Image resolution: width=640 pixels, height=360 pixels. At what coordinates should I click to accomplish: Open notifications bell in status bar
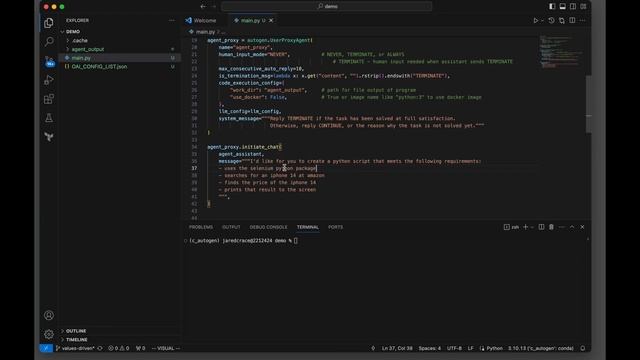click(x=583, y=348)
